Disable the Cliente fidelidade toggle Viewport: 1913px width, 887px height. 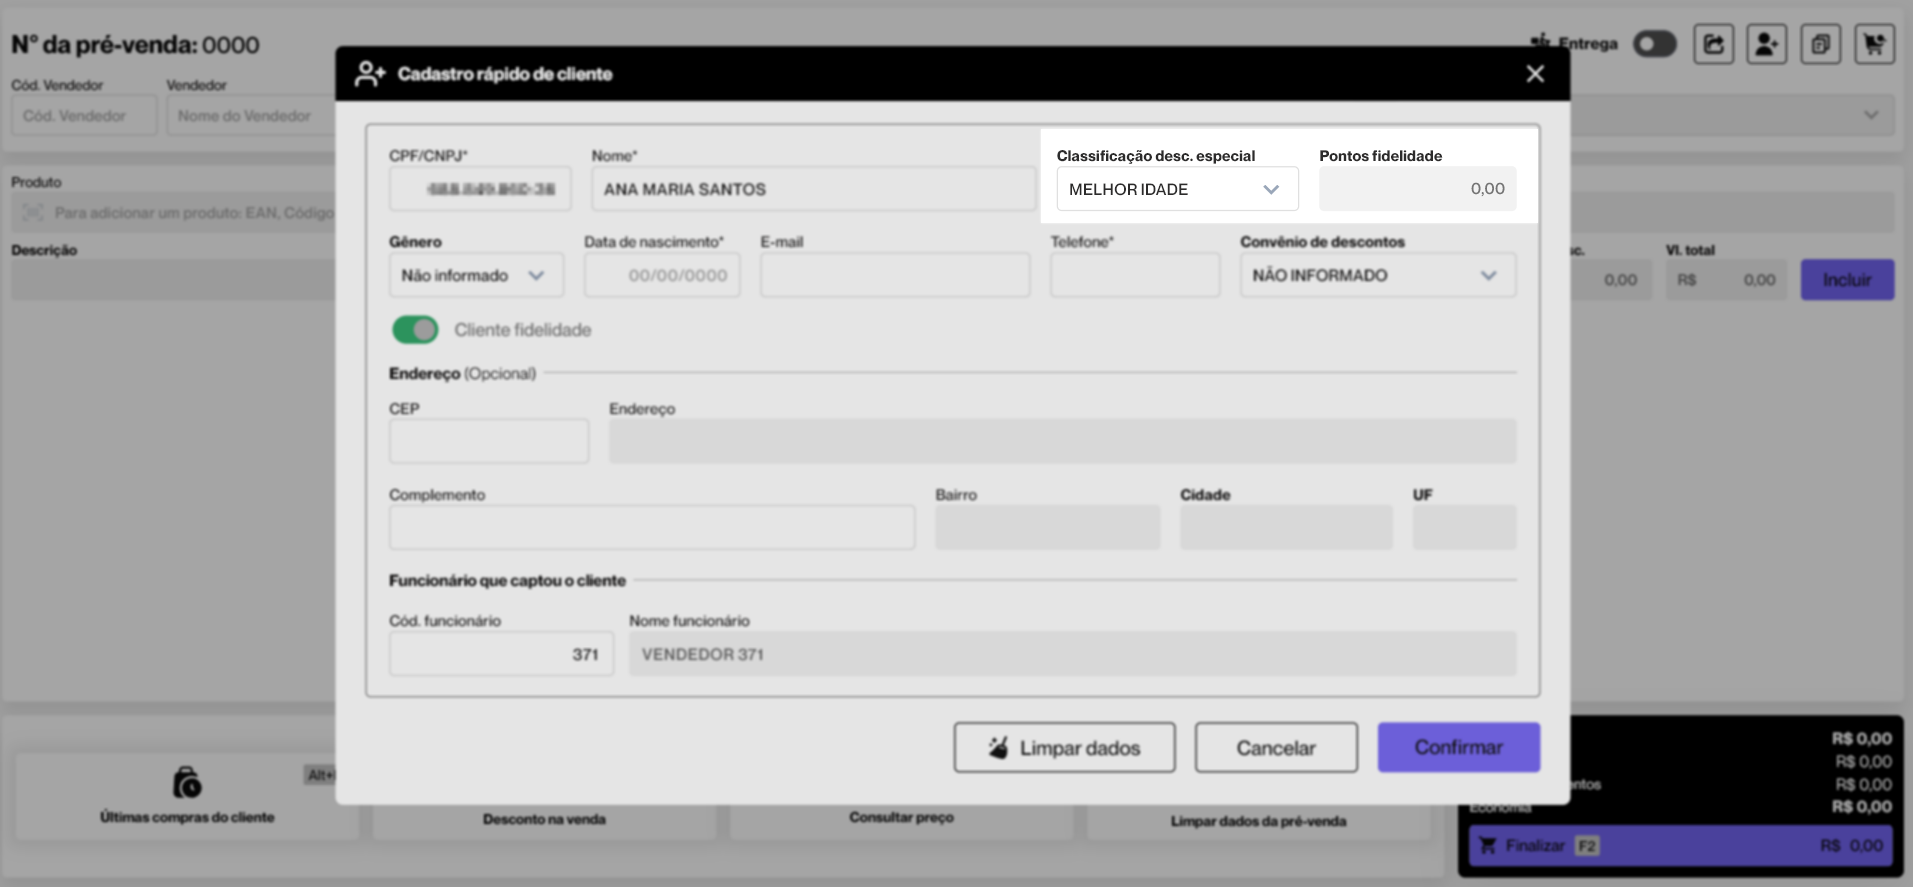coord(415,330)
